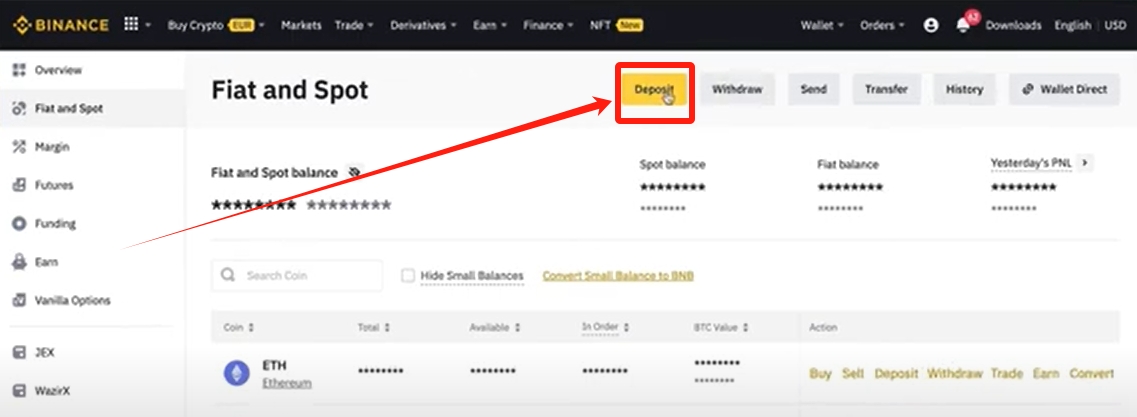Image resolution: width=1137 pixels, height=417 pixels.
Task: Click the Wallet Direct button
Action: click(1064, 89)
